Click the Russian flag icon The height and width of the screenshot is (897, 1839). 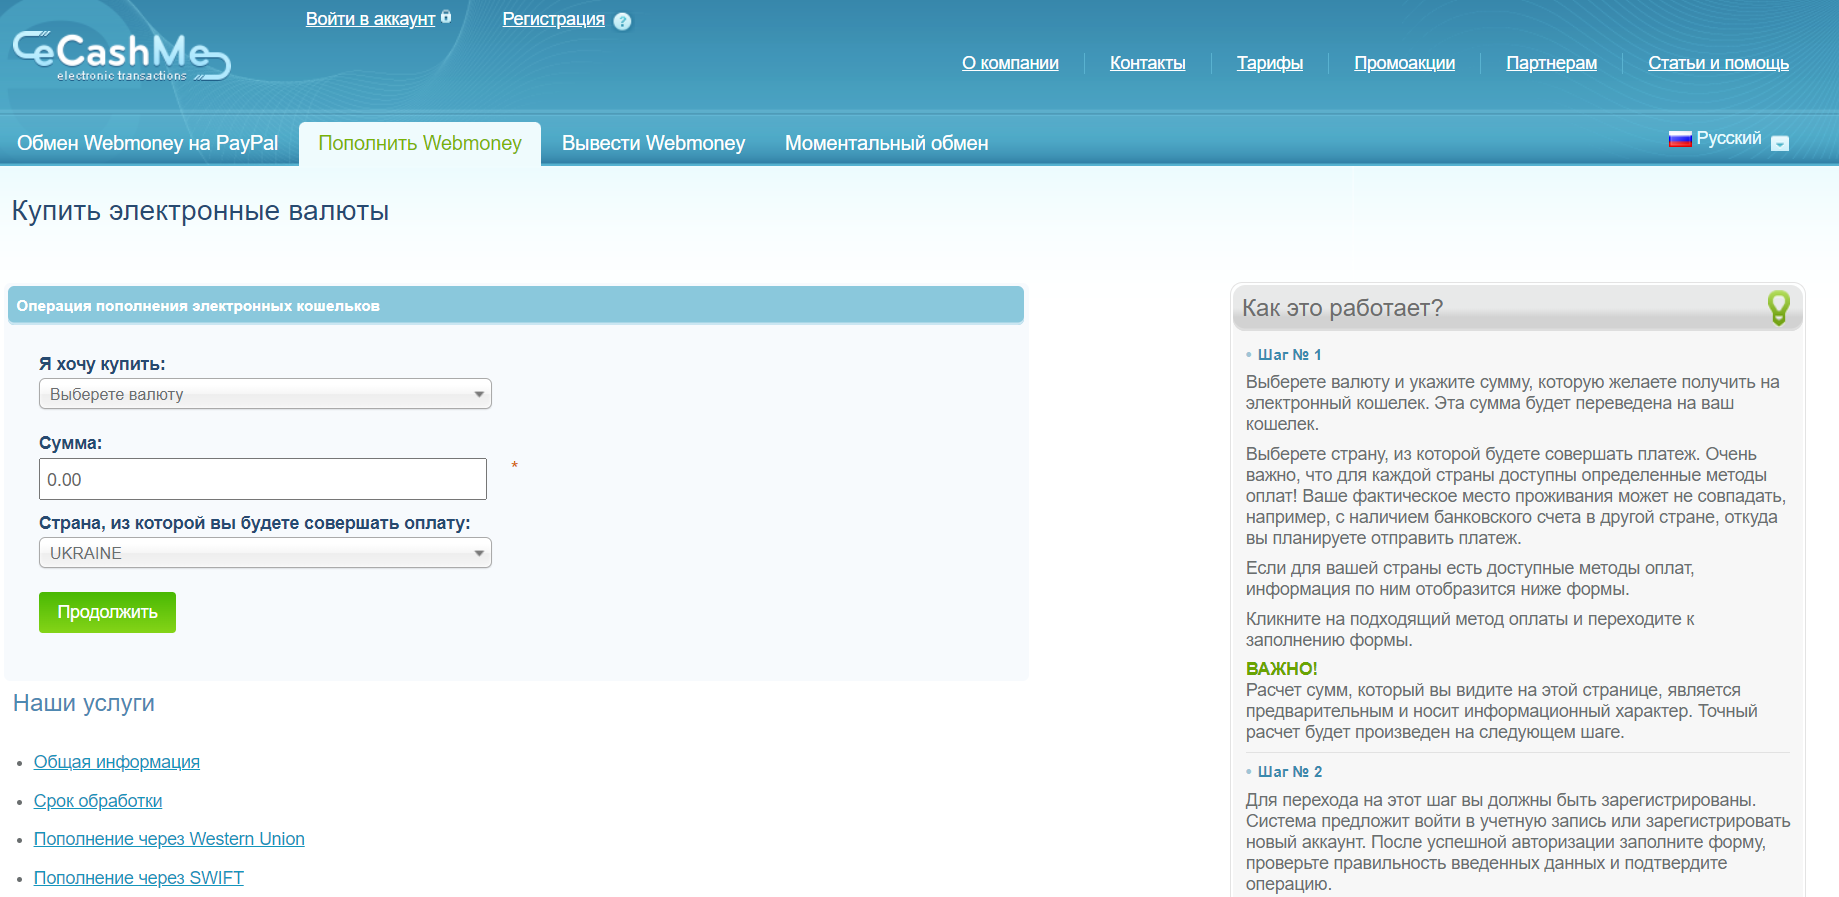coord(1680,139)
